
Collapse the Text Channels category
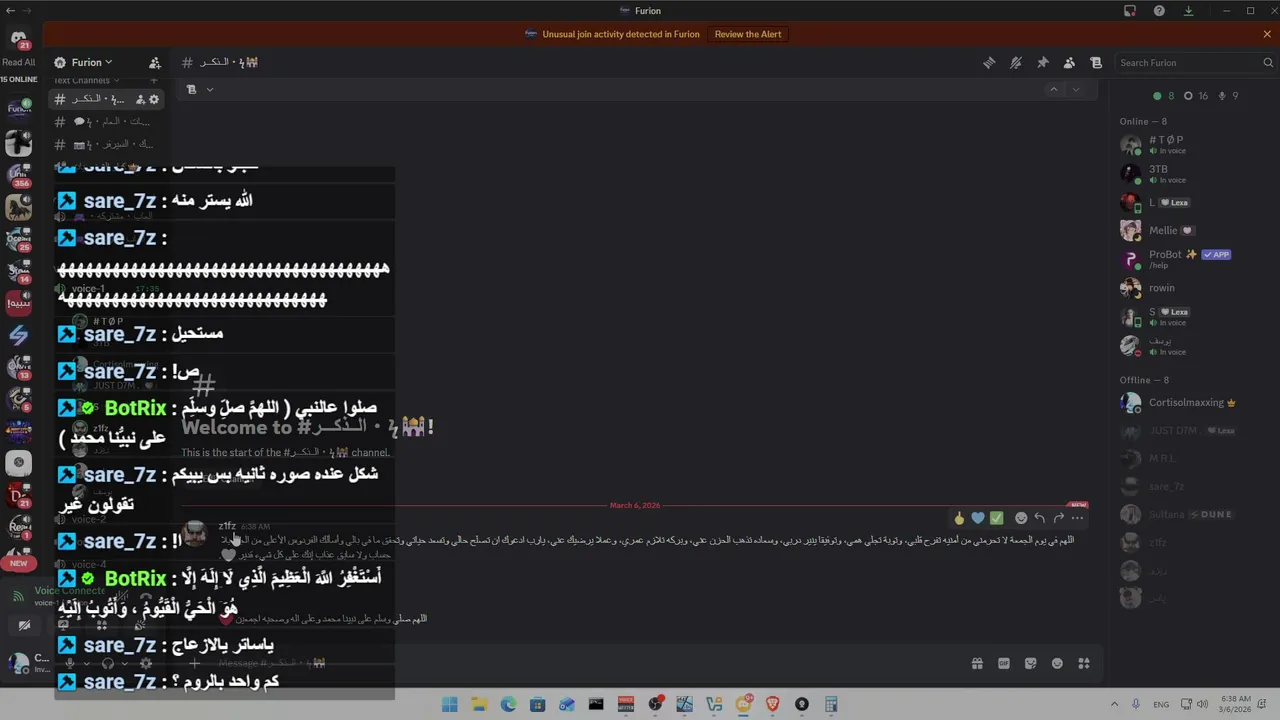(86, 80)
